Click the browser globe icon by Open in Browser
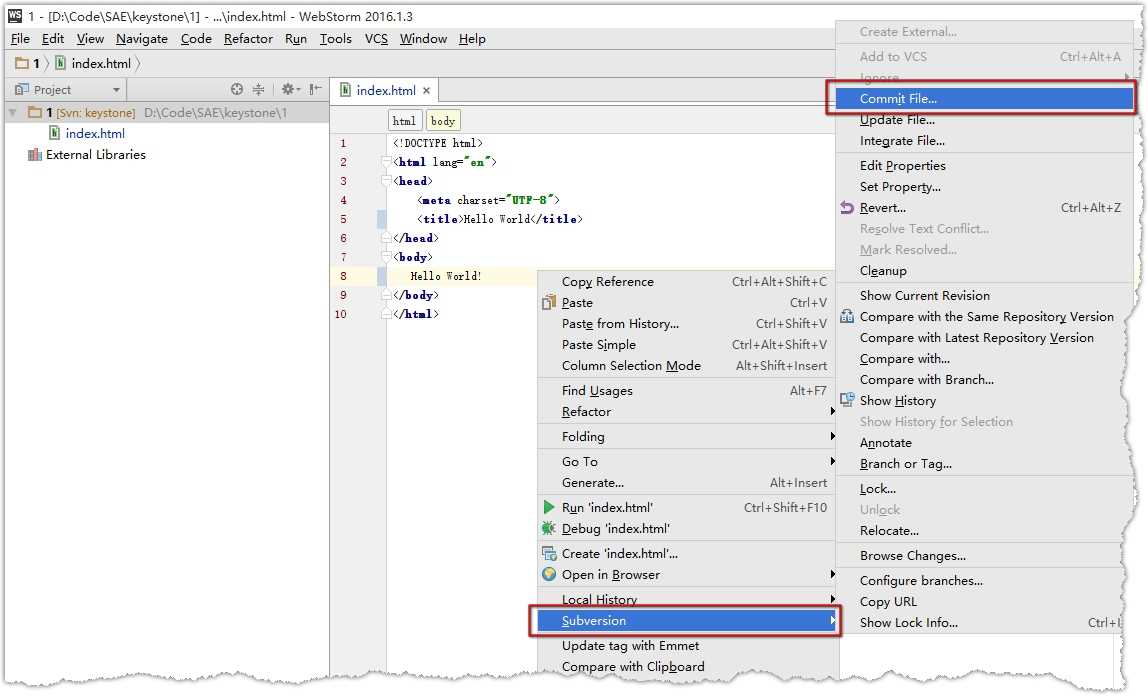Image resolution: width=1148 pixels, height=697 pixels. (549, 574)
